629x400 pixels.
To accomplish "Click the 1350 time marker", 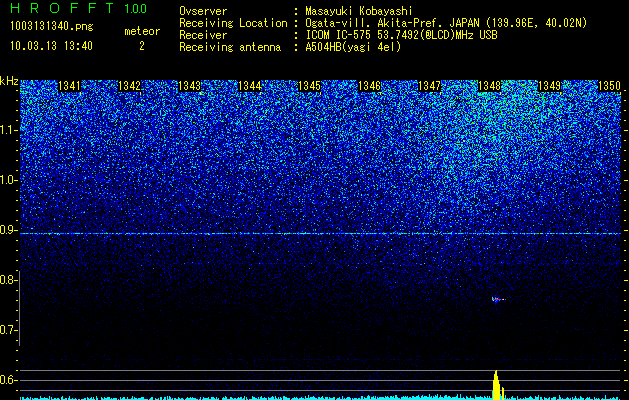I will pos(609,86).
